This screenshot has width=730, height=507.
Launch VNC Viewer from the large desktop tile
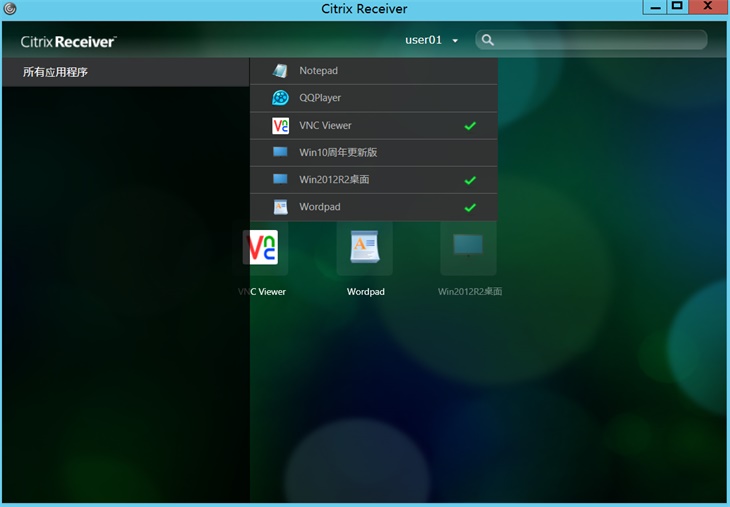pos(261,247)
